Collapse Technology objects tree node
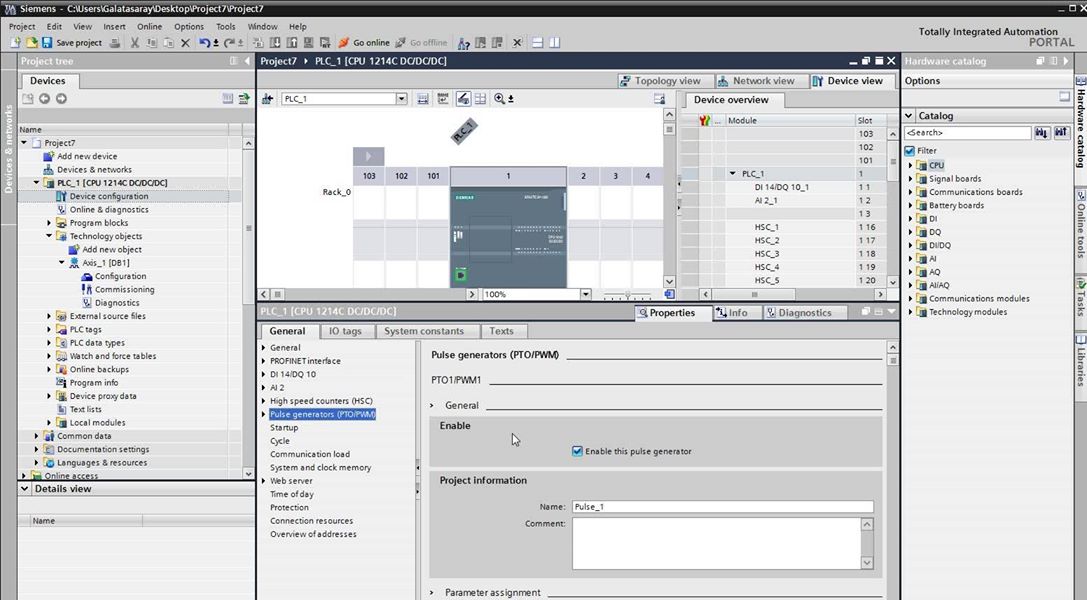This screenshot has width=1087, height=600. (49, 236)
